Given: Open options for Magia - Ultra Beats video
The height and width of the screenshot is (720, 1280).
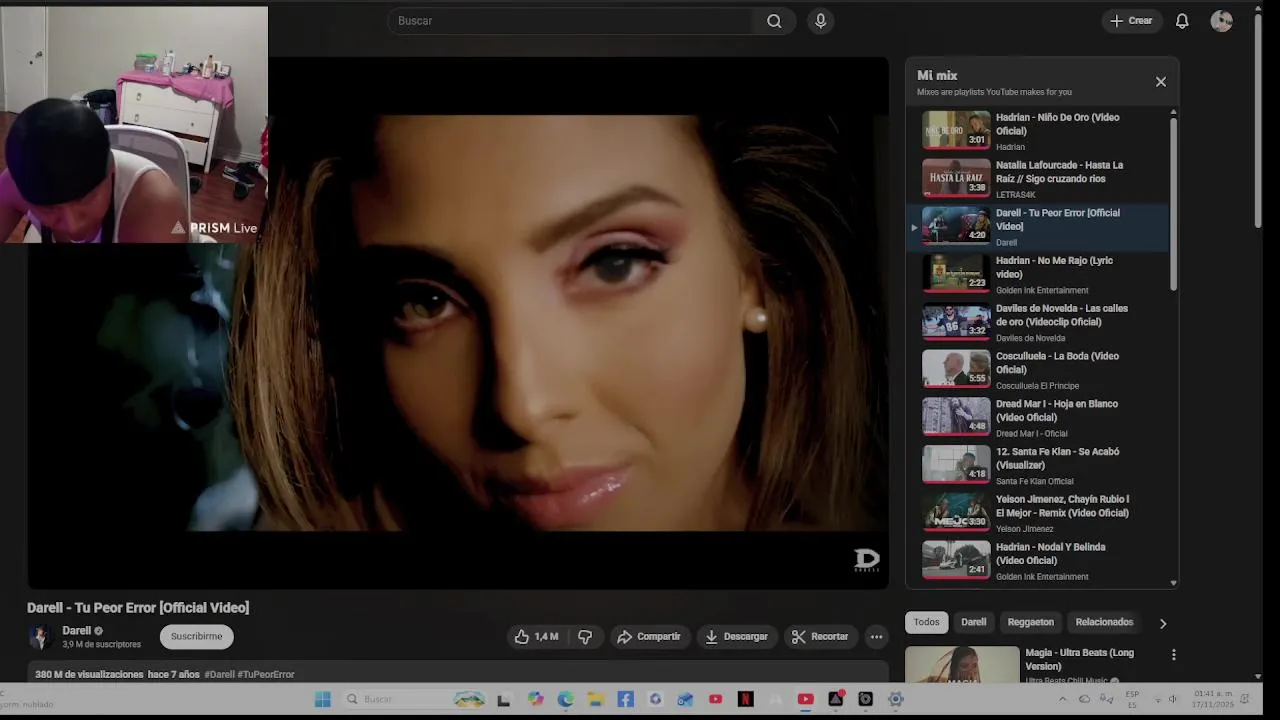Looking at the screenshot, I should click(1173, 655).
